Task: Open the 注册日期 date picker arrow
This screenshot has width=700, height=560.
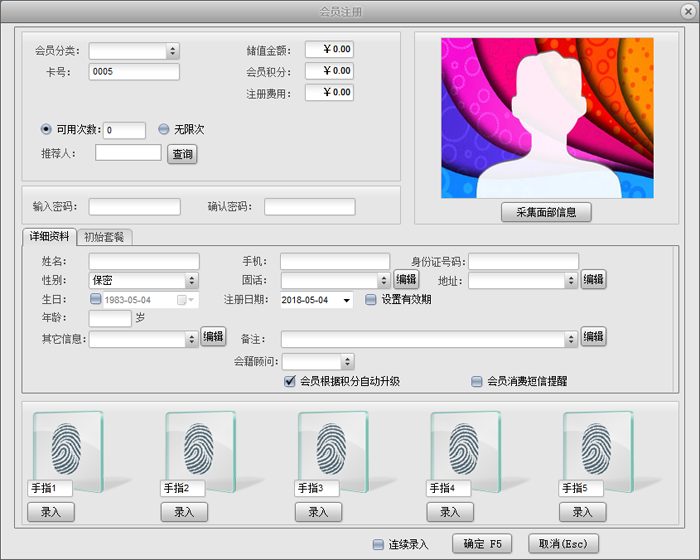Action: (x=346, y=300)
